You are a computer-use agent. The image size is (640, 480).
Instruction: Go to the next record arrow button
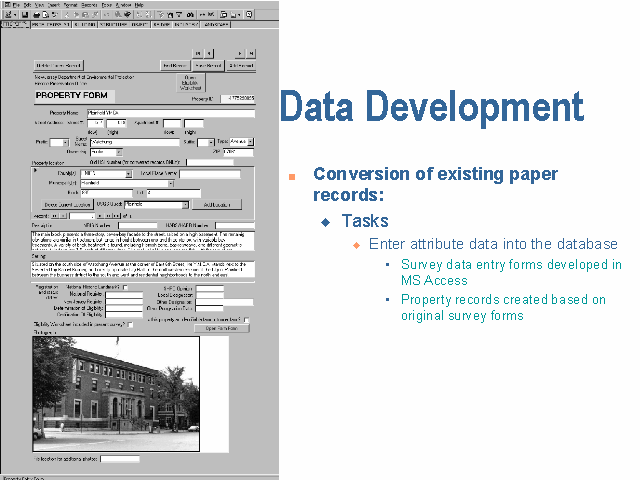coord(240,52)
